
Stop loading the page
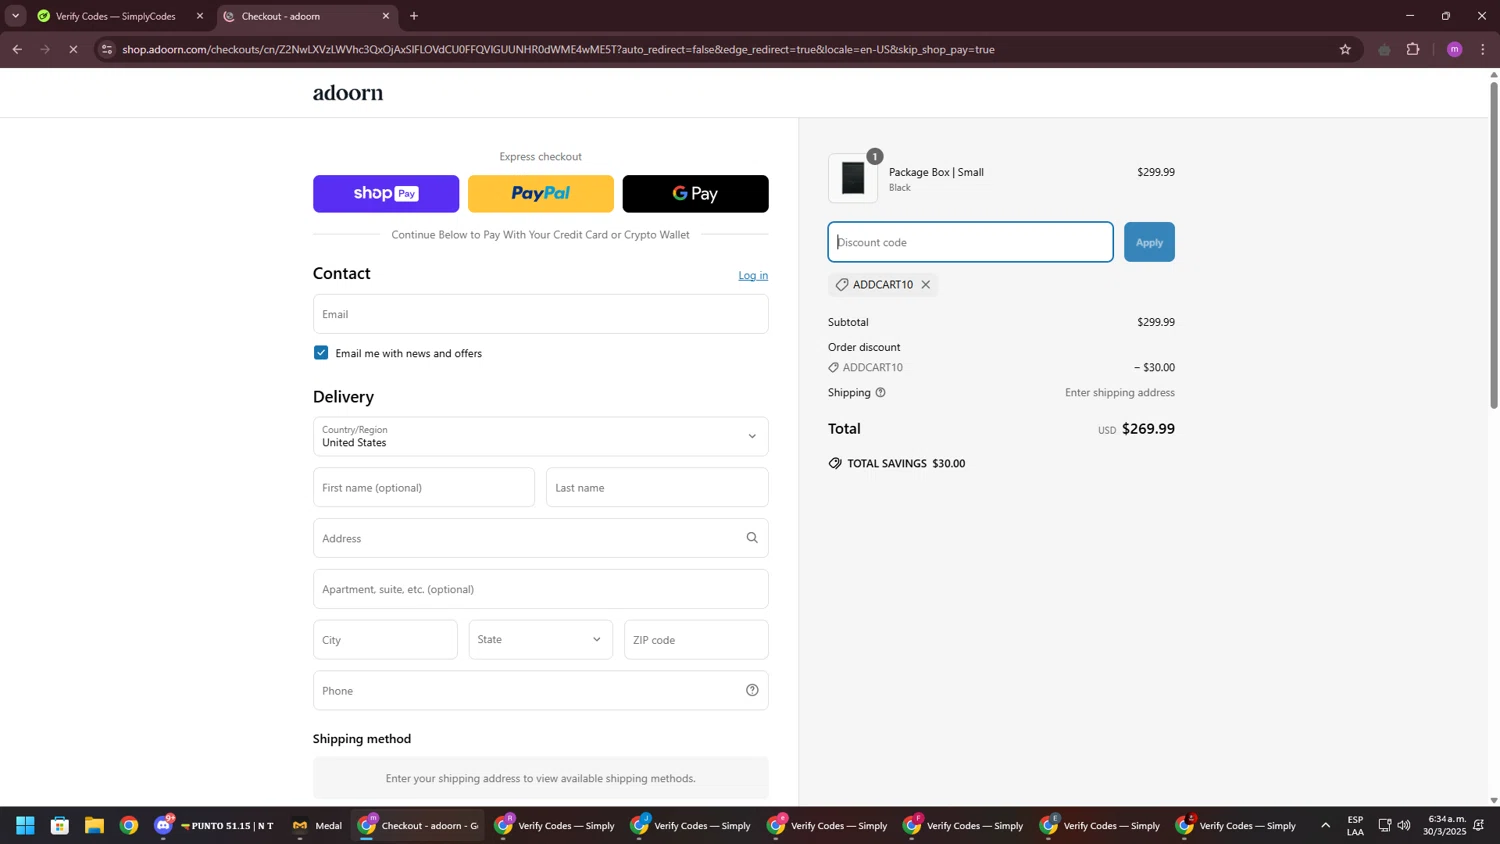coord(73,49)
